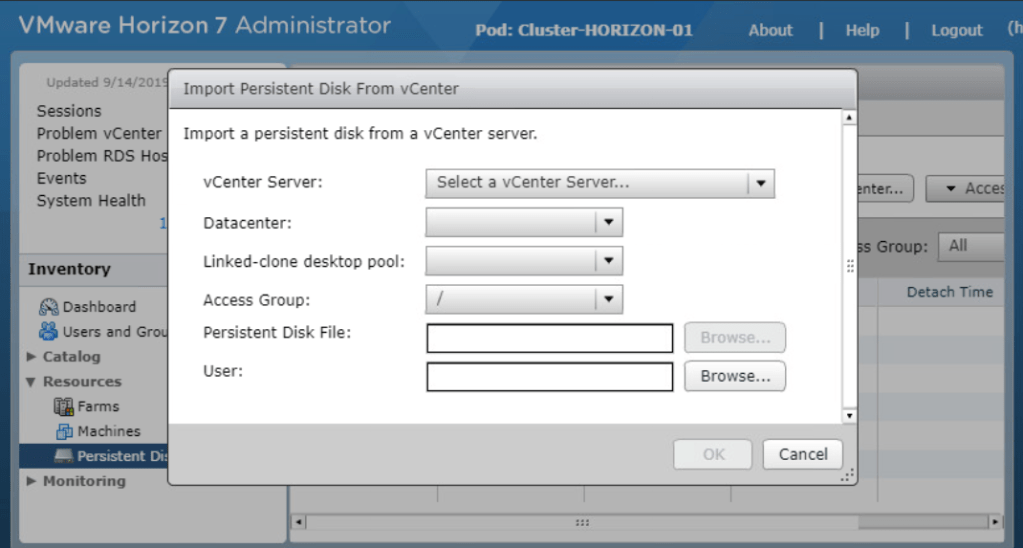Click dialog scrollbar down arrow
Viewport: 1023px width, 548px height.
point(849,415)
